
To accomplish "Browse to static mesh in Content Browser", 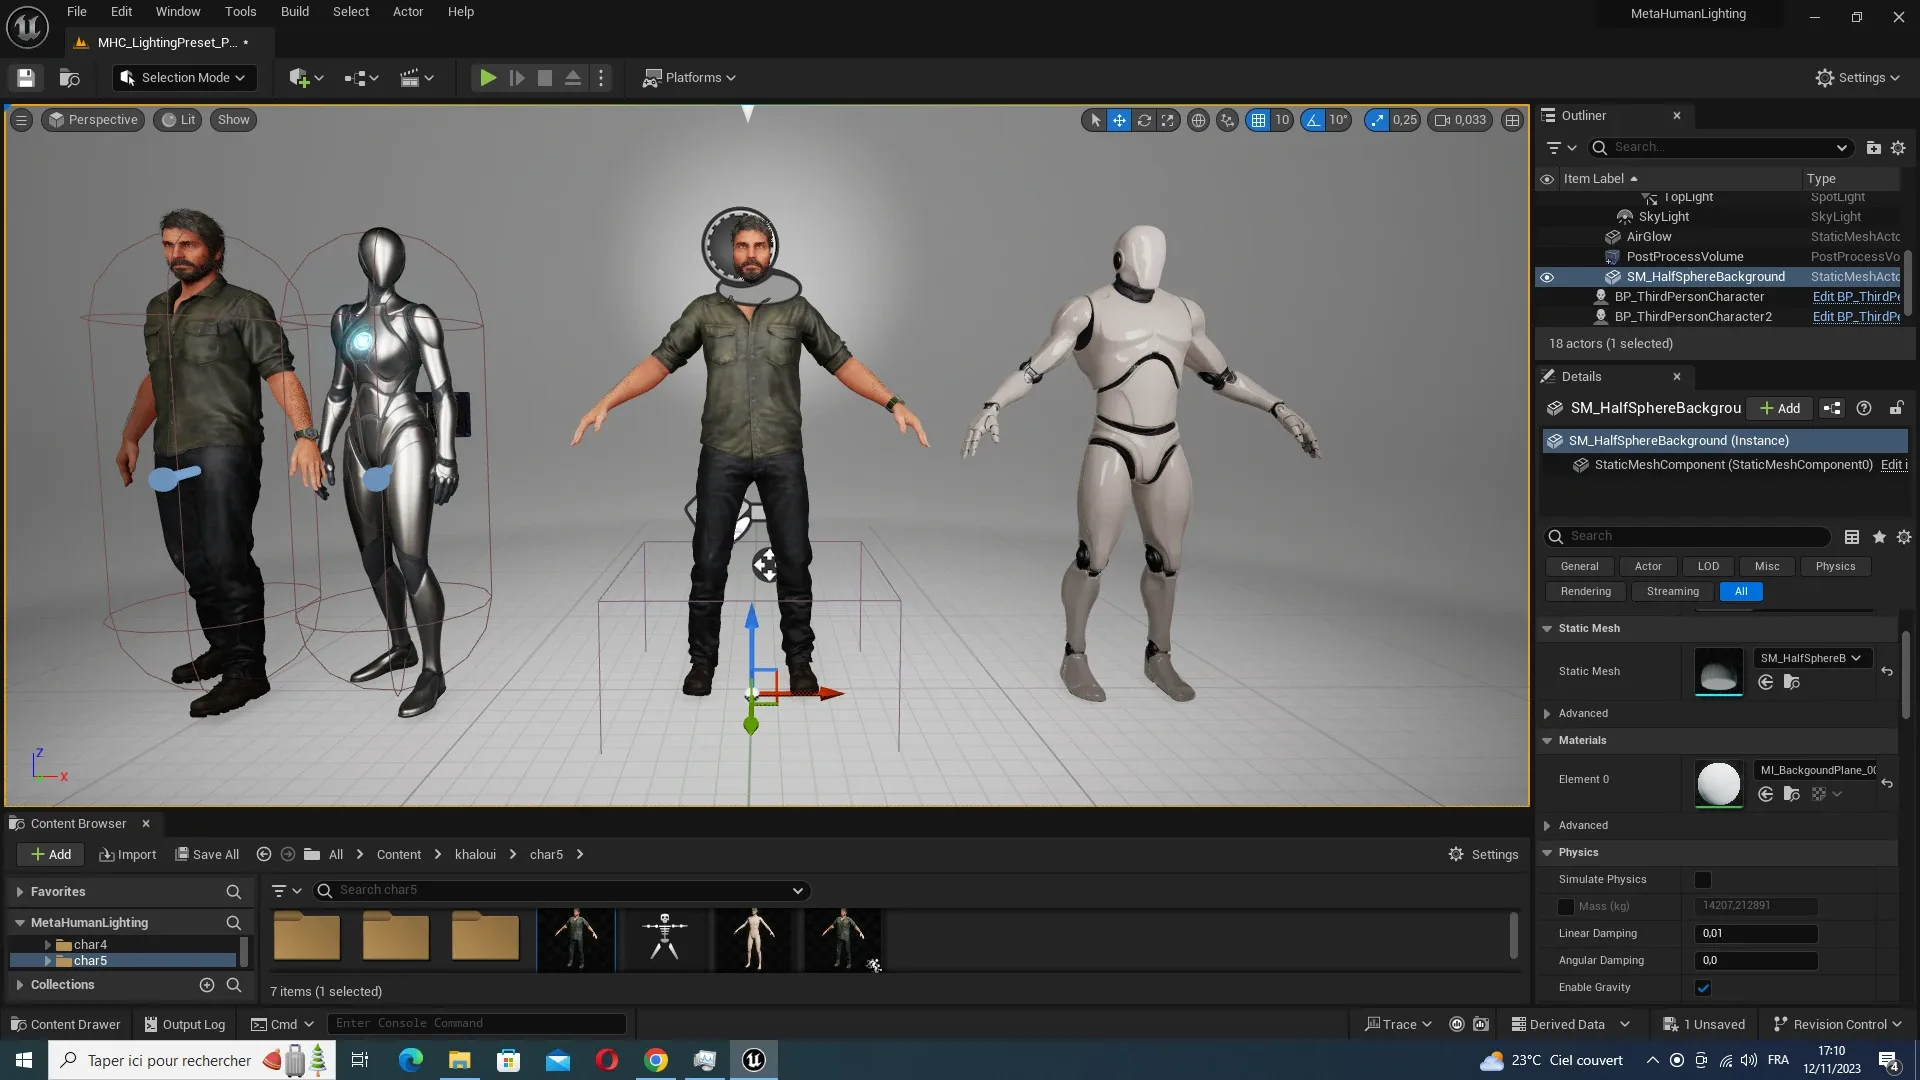I will (x=1792, y=682).
